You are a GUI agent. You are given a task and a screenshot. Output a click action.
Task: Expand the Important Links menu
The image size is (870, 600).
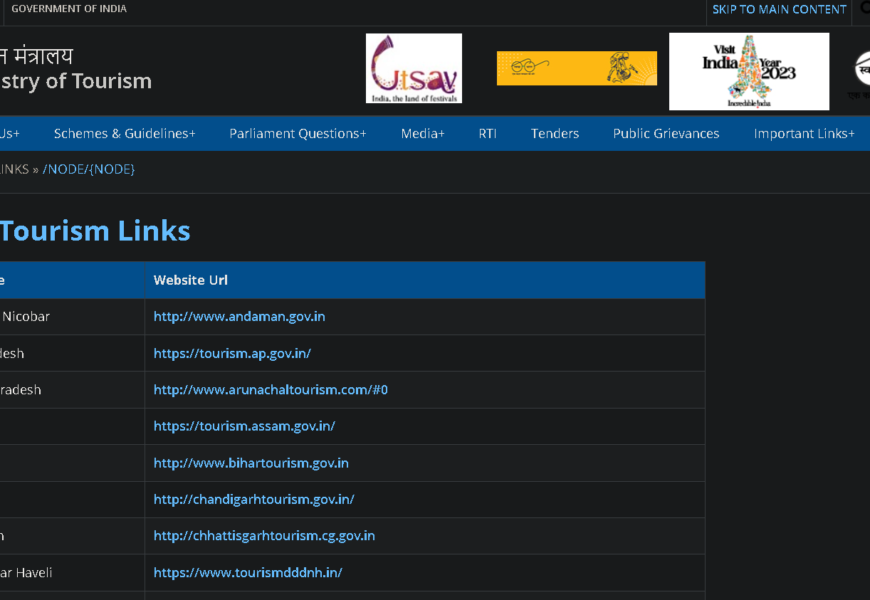[803, 134]
